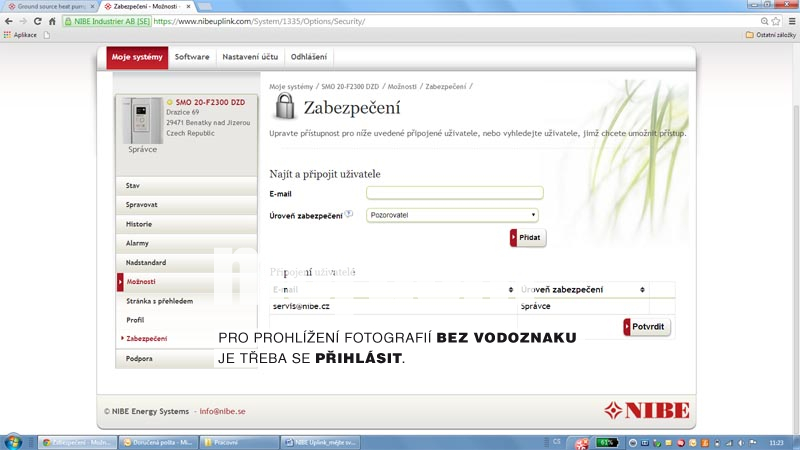
Task: Go to the Nastavení účtu tab
Action: 250,57
